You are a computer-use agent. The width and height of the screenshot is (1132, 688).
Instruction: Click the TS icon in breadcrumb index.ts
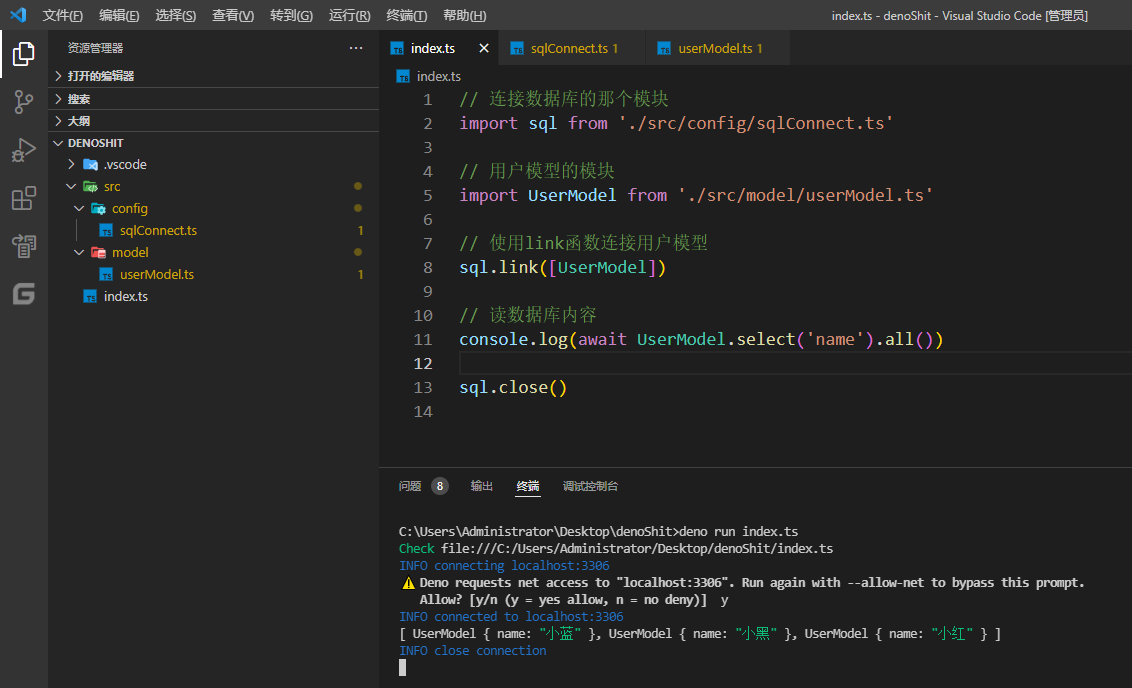403,77
